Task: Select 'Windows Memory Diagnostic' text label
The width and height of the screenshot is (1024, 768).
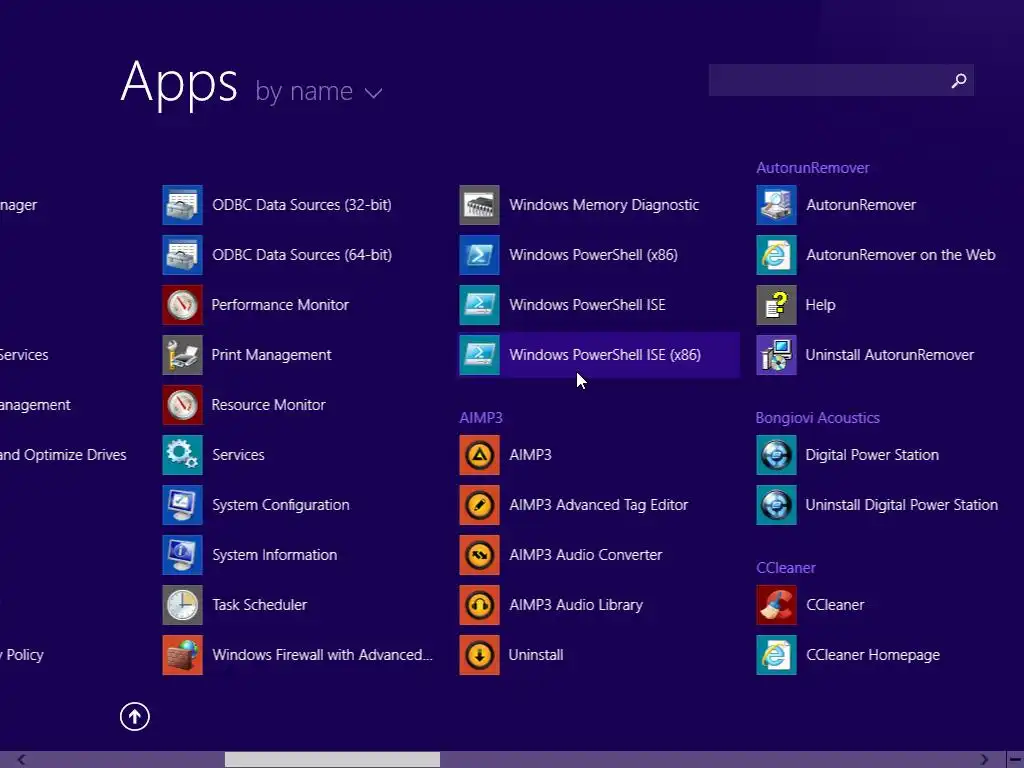Action: point(604,205)
